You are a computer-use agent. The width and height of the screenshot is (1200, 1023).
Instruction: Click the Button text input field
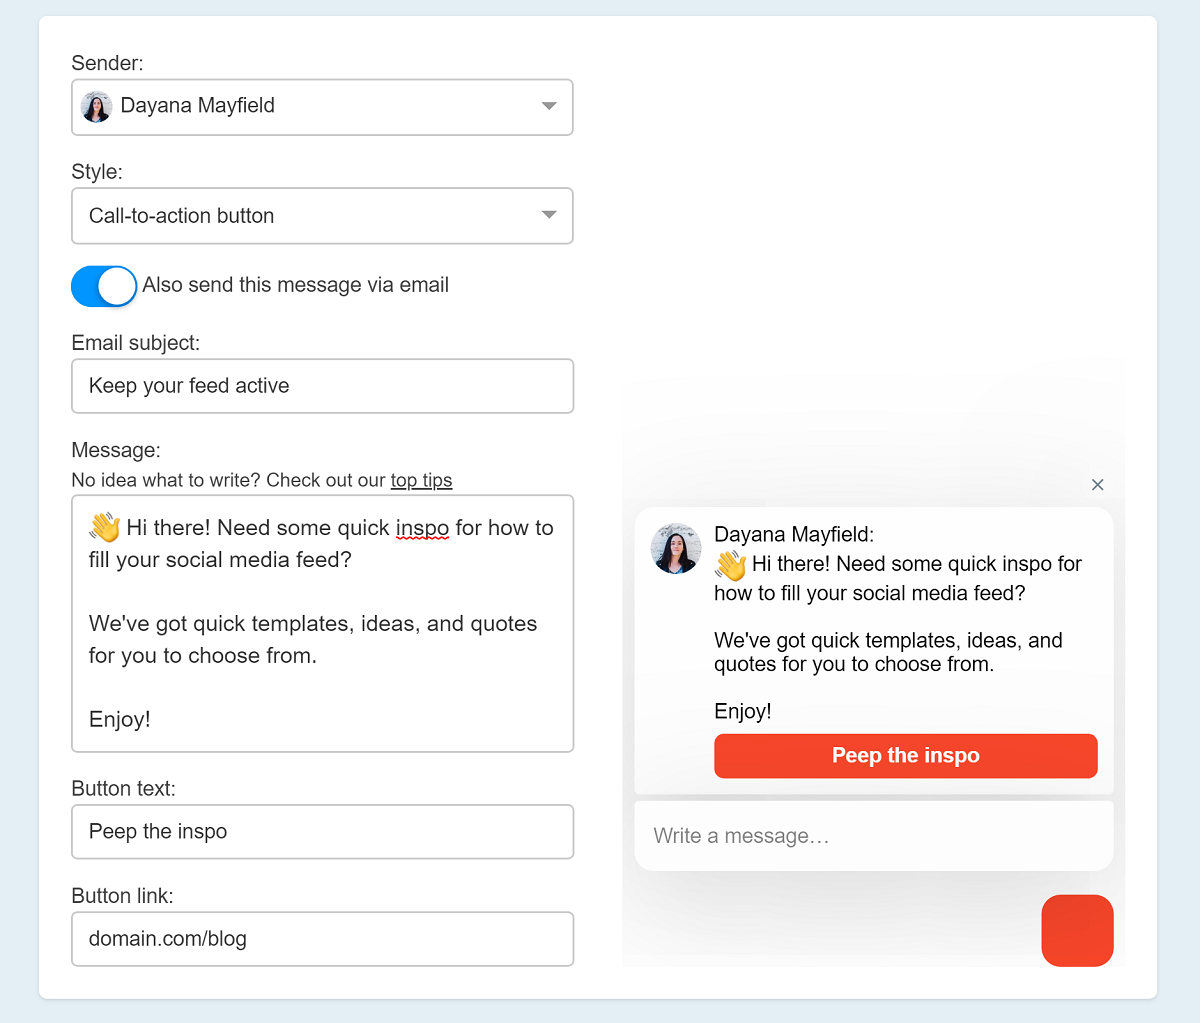pos(322,832)
